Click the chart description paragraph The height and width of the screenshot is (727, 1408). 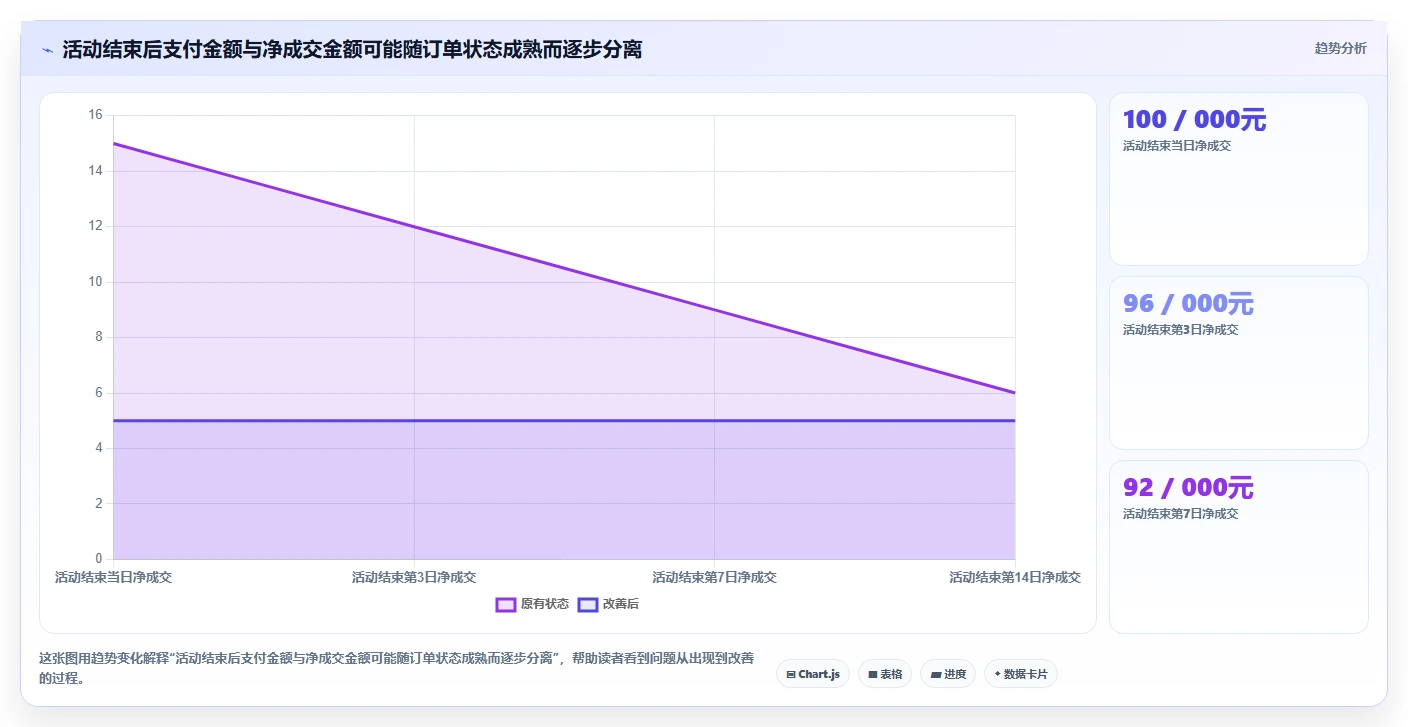[397, 668]
